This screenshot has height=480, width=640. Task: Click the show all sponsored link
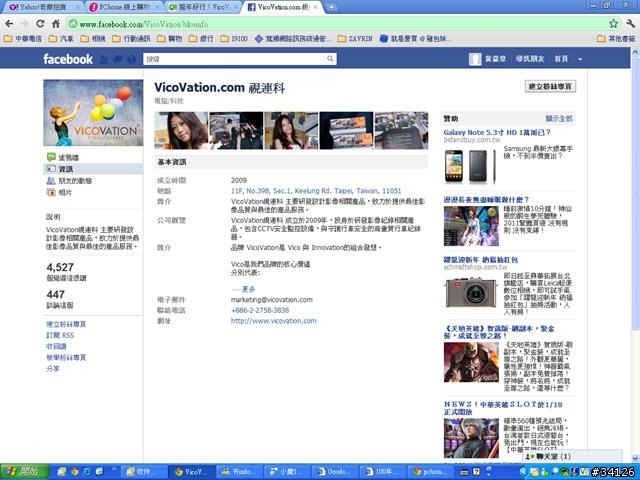[x=559, y=118]
